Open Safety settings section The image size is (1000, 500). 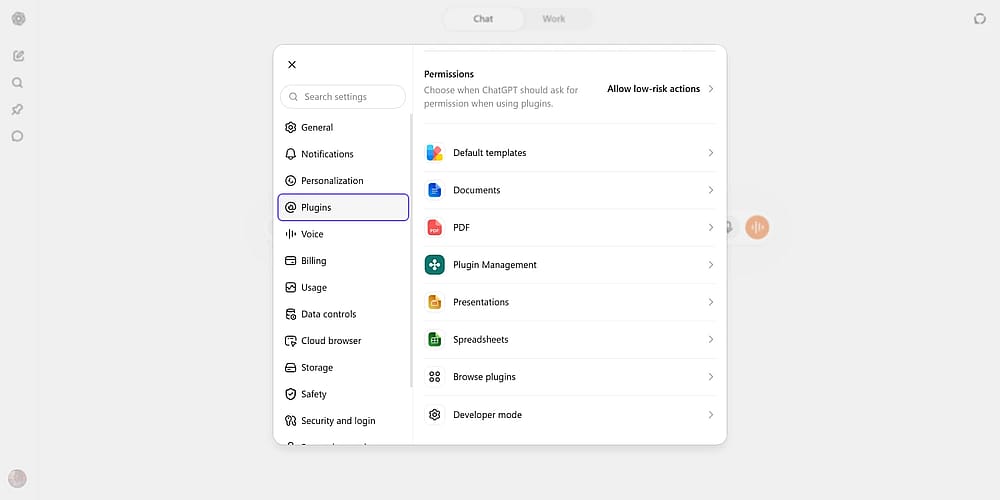pyautogui.click(x=343, y=394)
